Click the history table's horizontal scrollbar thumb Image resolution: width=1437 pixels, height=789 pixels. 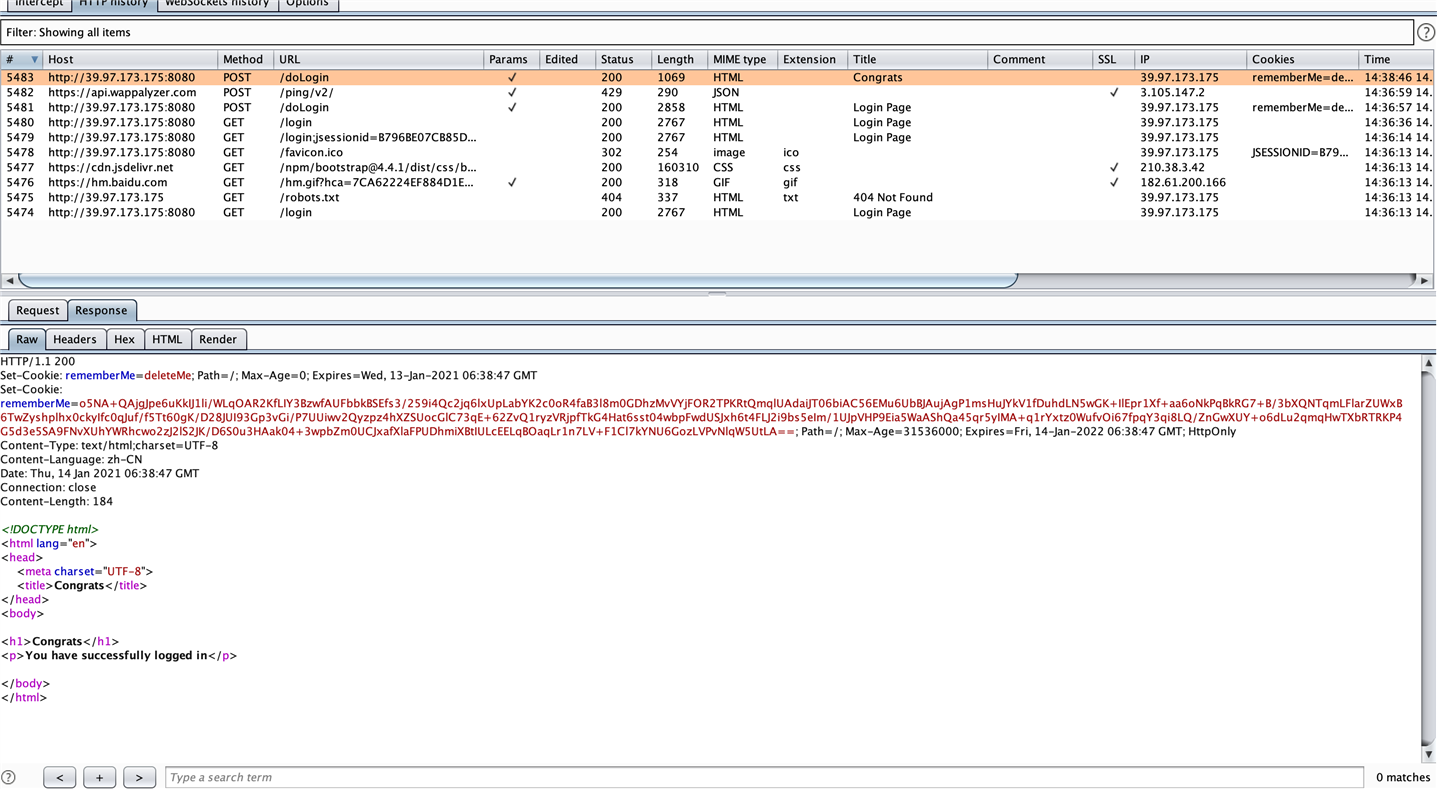(x=518, y=281)
